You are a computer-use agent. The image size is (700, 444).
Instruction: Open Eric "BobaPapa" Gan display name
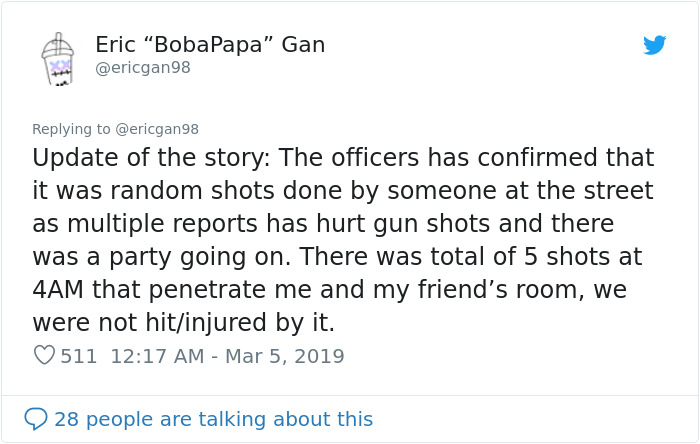pyautogui.click(x=209, y=45)
